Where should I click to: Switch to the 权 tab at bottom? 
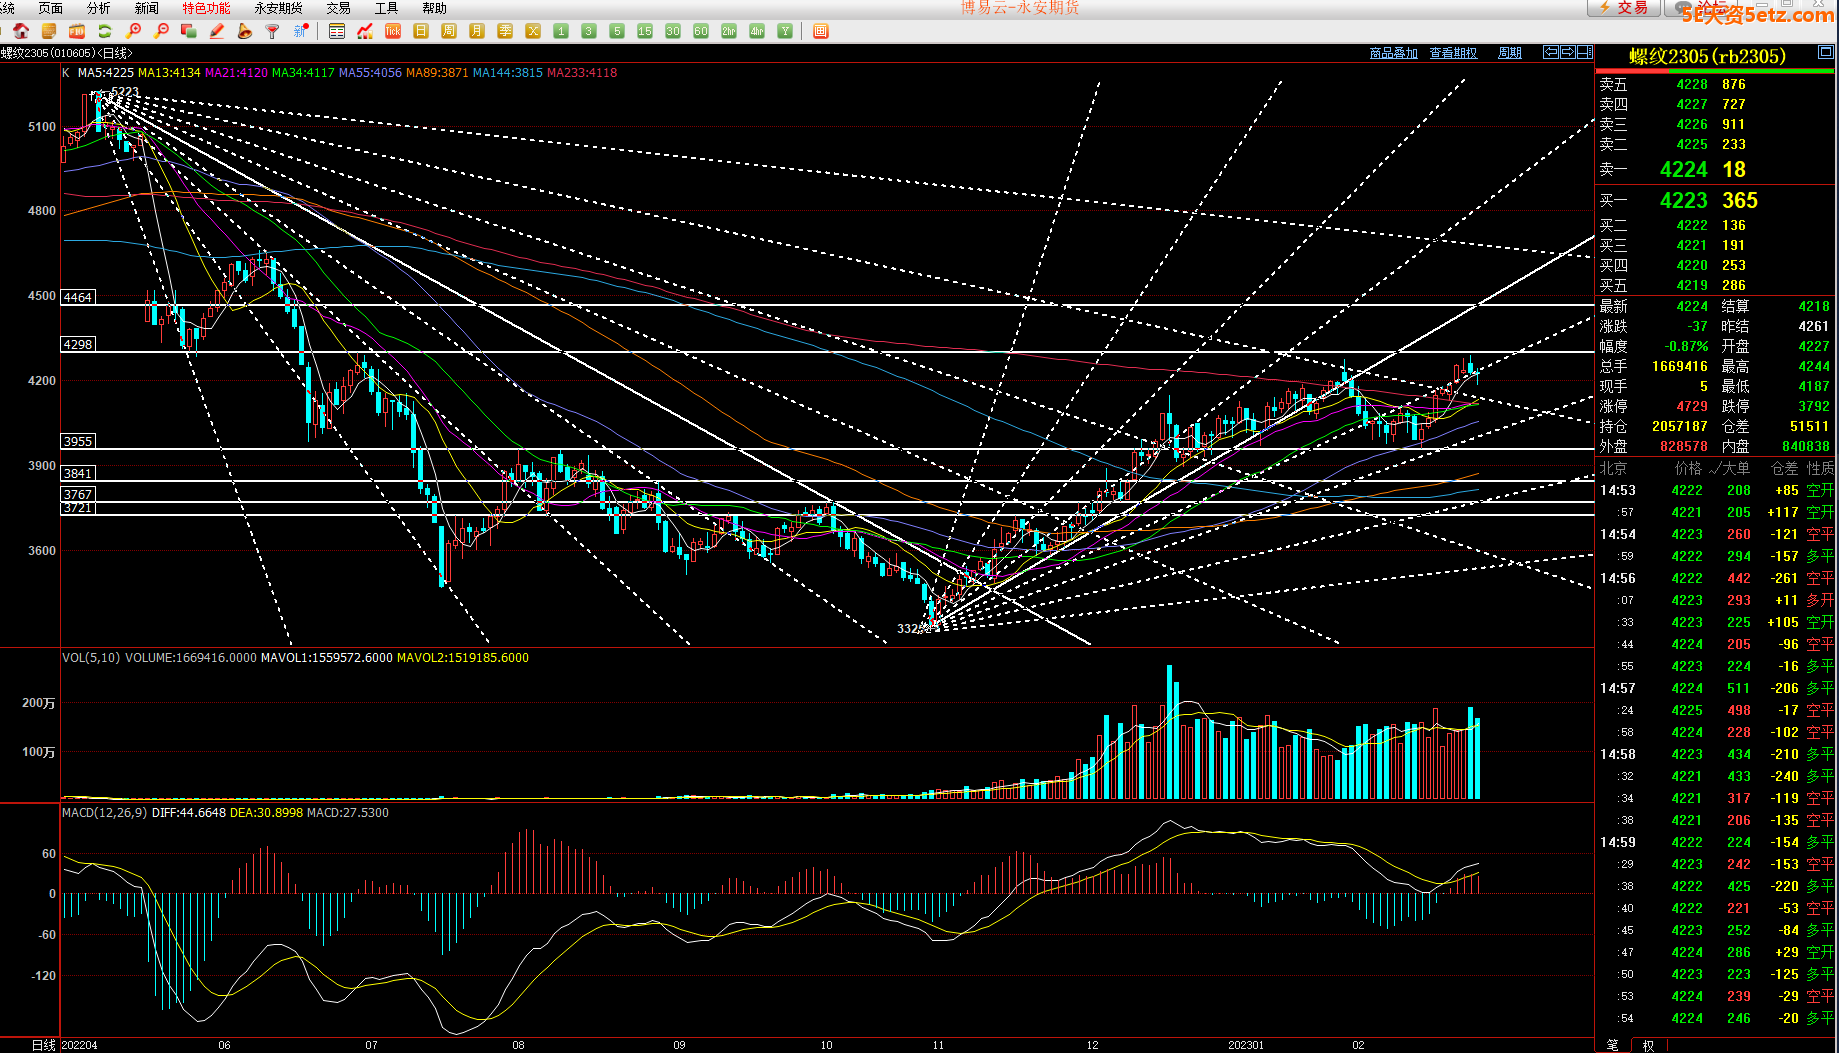(x=1648, y=1045)
